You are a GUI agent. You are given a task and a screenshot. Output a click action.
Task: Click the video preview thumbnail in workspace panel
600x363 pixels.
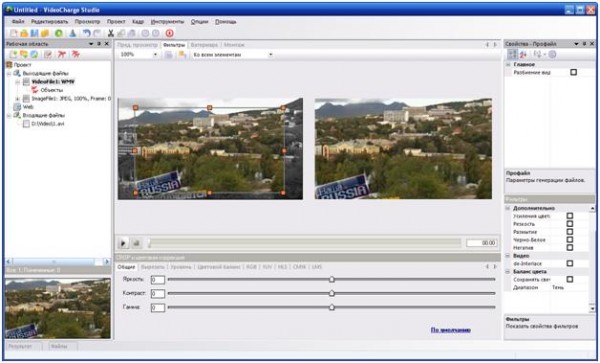pyautogui.click(x=58, y=308)
